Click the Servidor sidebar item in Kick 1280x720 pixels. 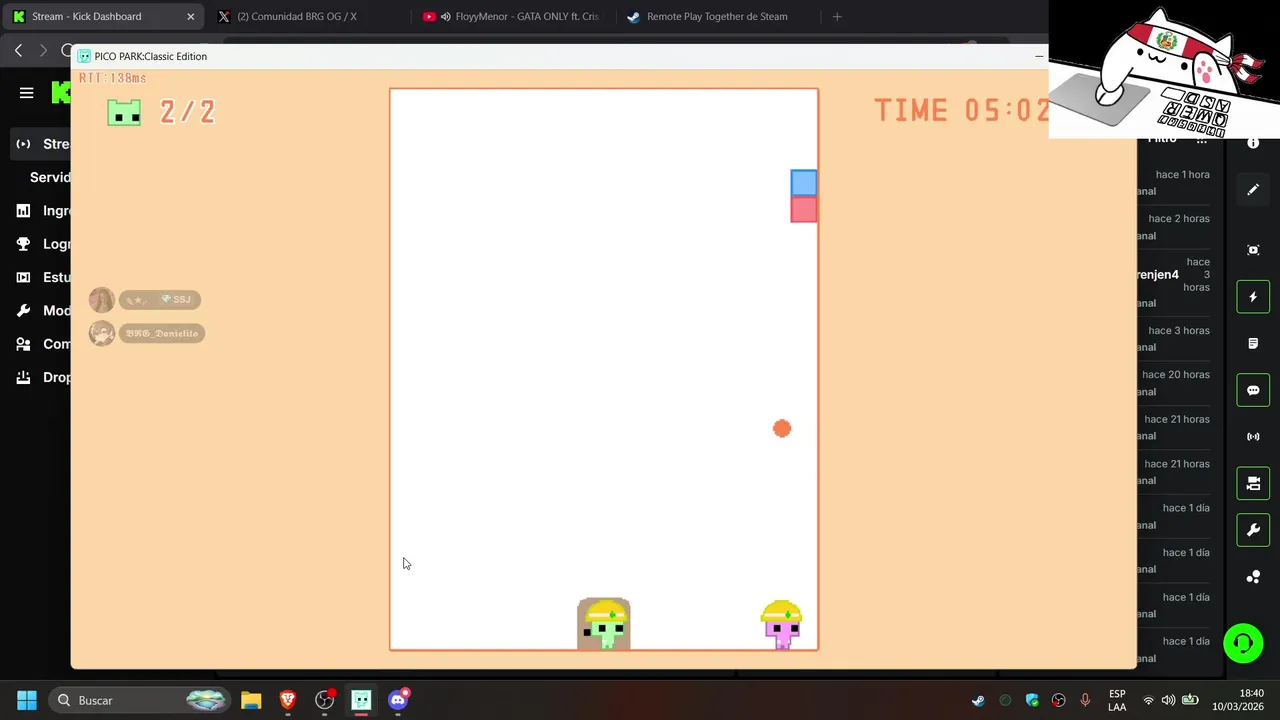click(50, 177)
